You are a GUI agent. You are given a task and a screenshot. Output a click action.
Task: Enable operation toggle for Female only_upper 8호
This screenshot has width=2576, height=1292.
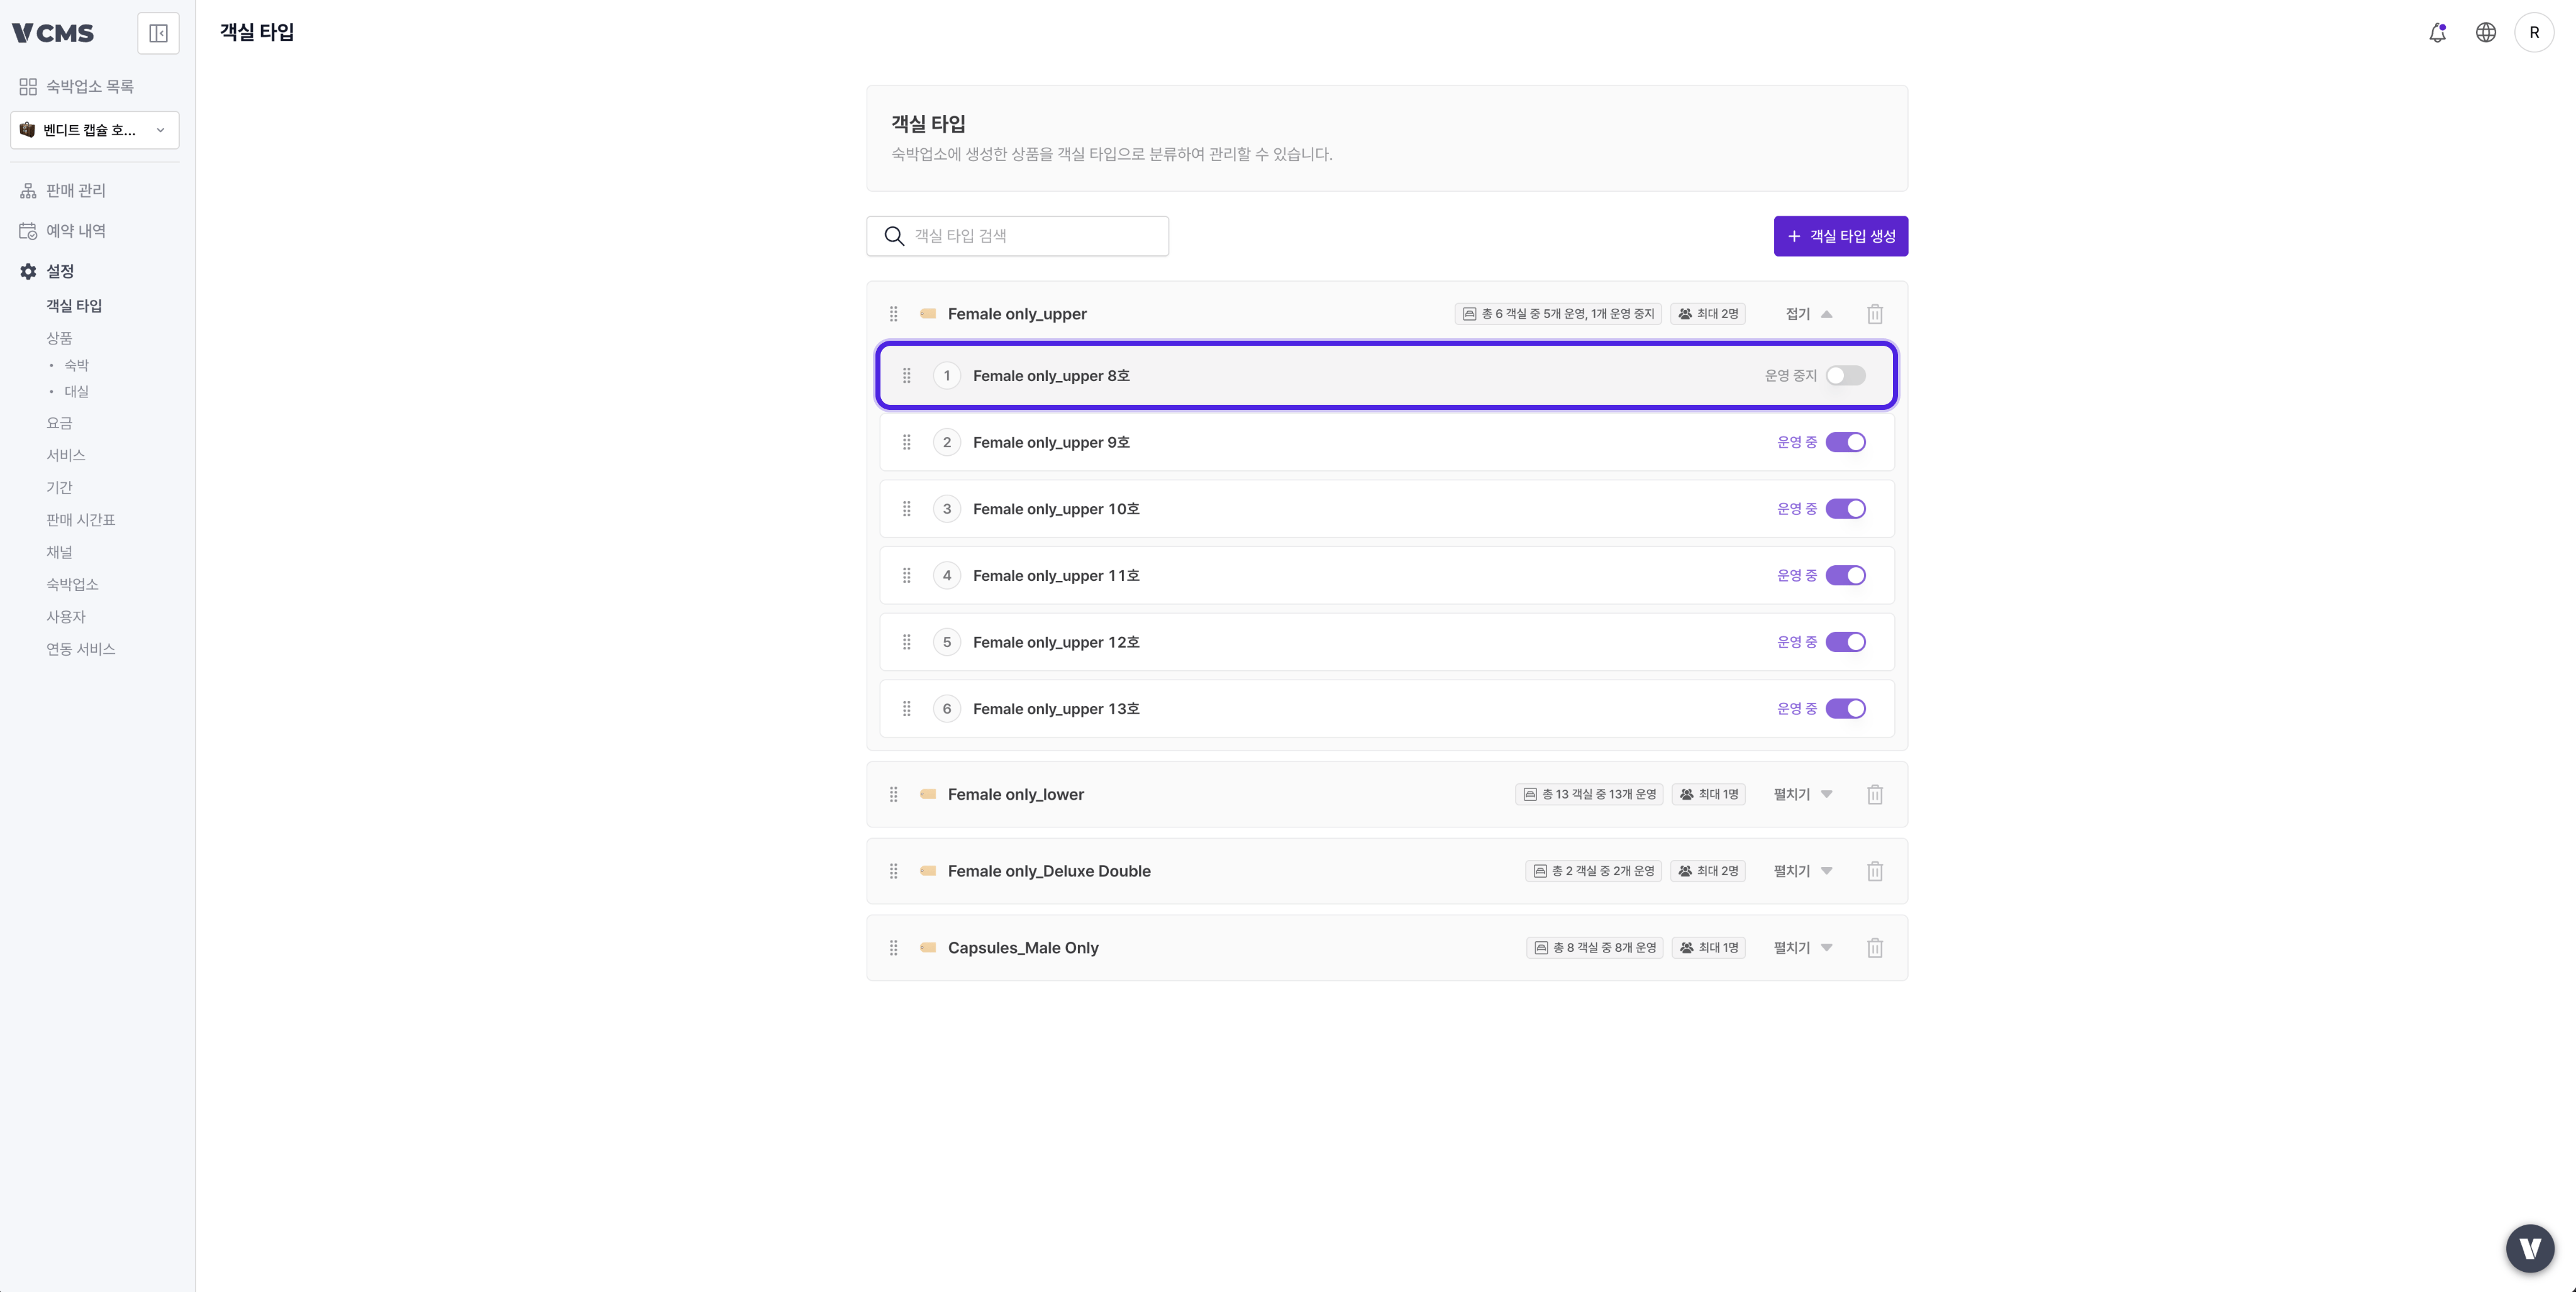(x=1845, y=376)
